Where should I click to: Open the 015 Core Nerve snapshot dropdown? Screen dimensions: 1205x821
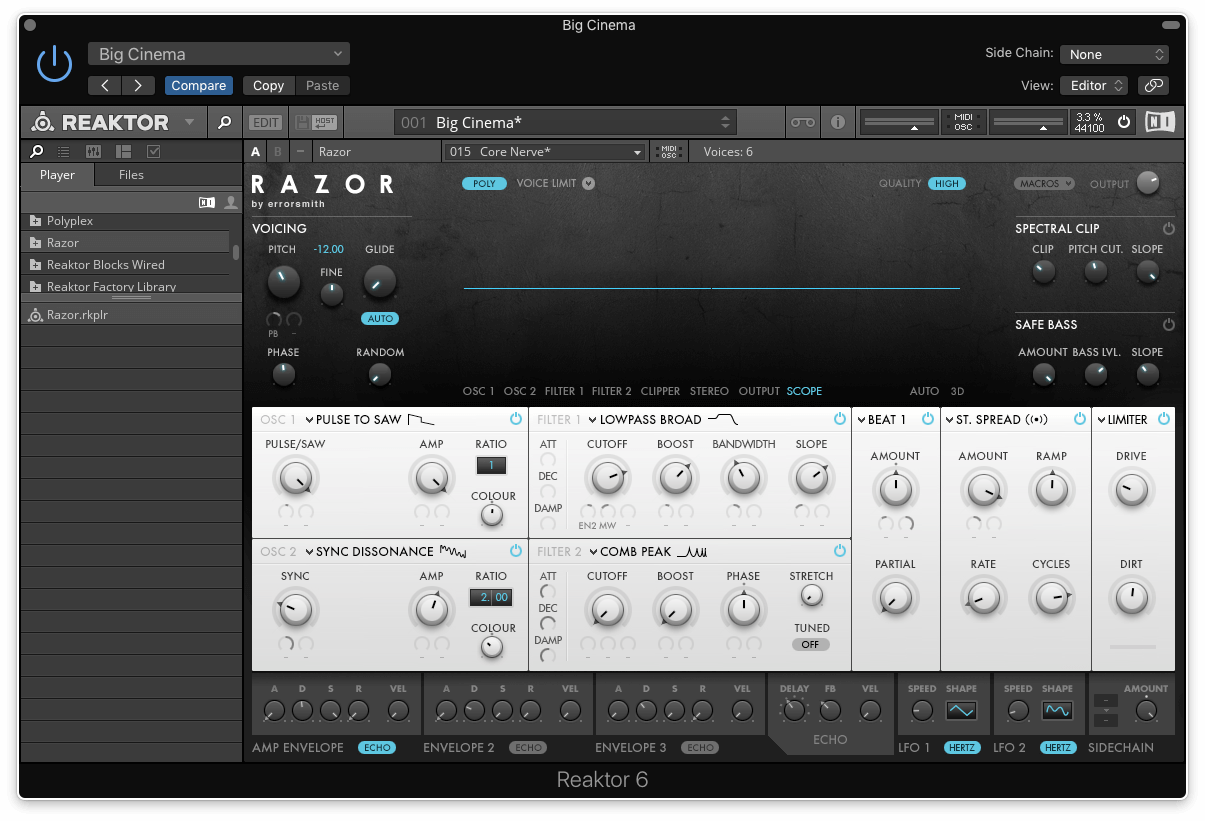pos(545,151)
